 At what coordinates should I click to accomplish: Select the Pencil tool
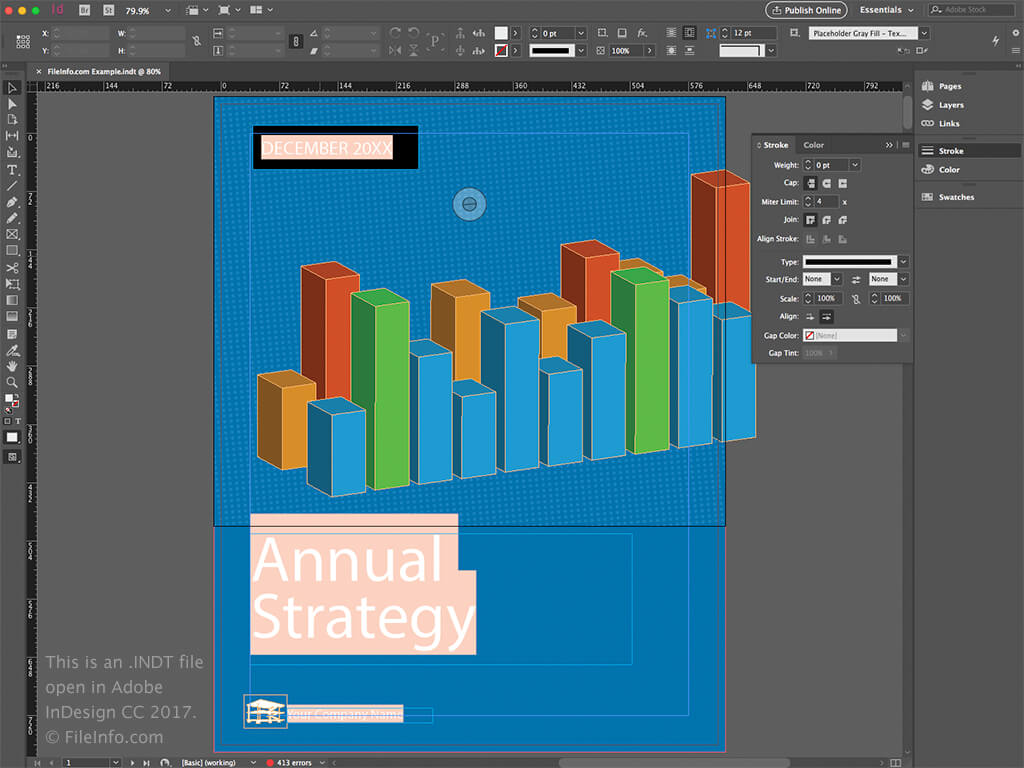pyautogui.click(x=12, y=218)
